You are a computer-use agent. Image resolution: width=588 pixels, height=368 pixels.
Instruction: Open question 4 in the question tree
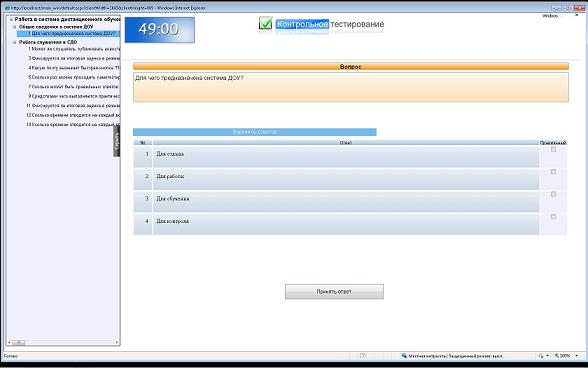tap(74, 68)
